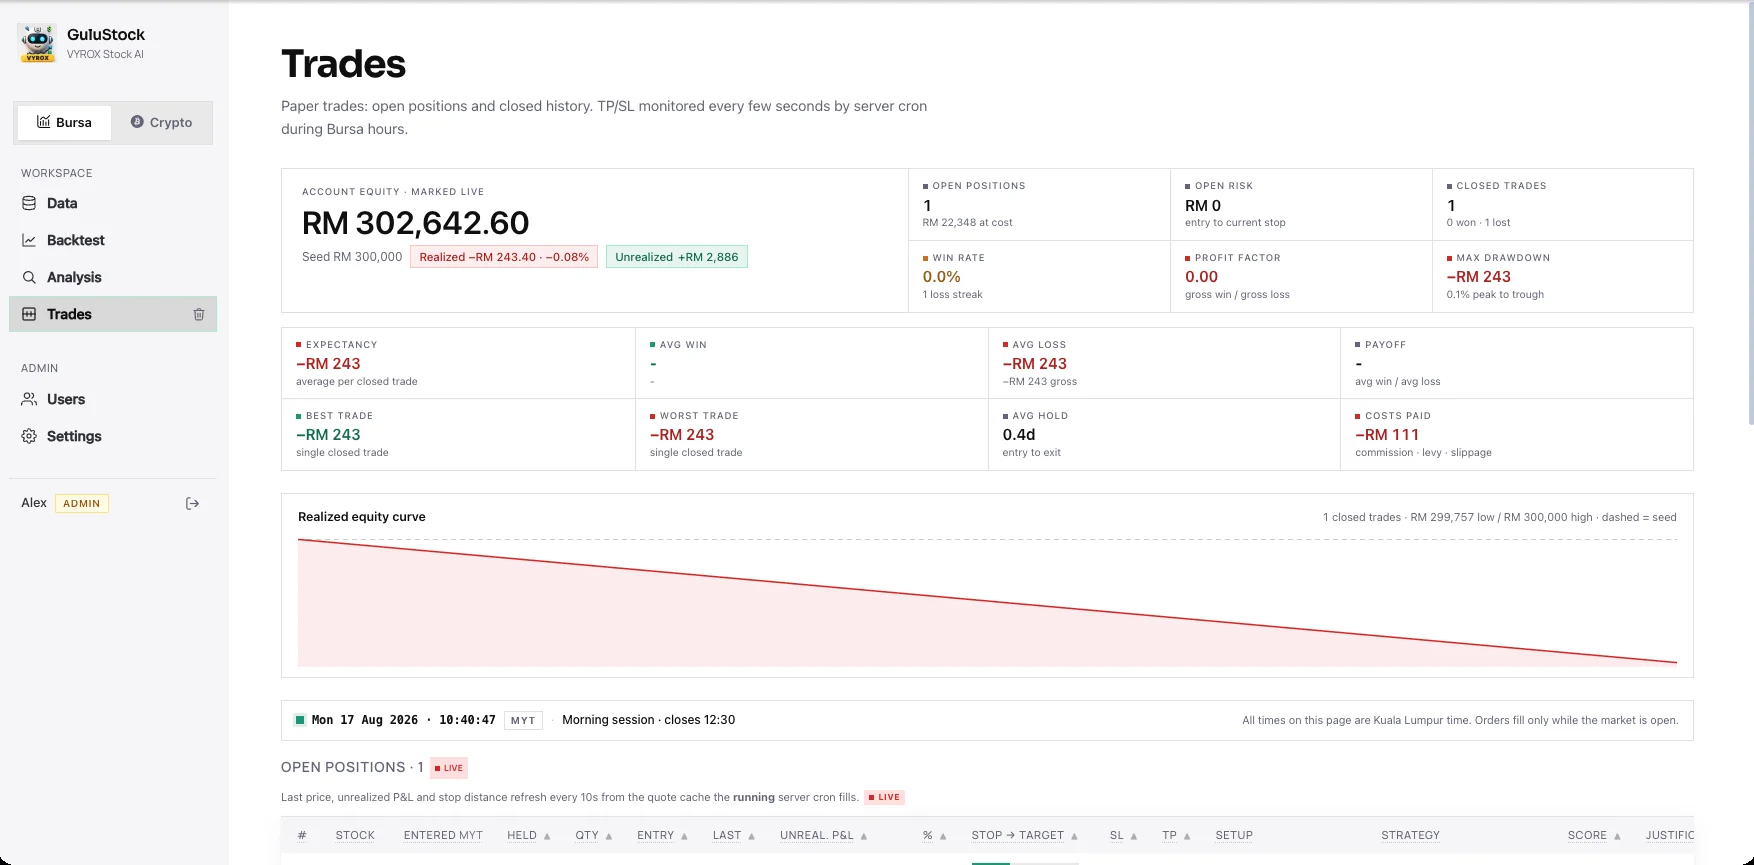Click the Open Positions stat card
Image resolution: width=1754 pixels, height=865 pixels.
(1039, 204)
